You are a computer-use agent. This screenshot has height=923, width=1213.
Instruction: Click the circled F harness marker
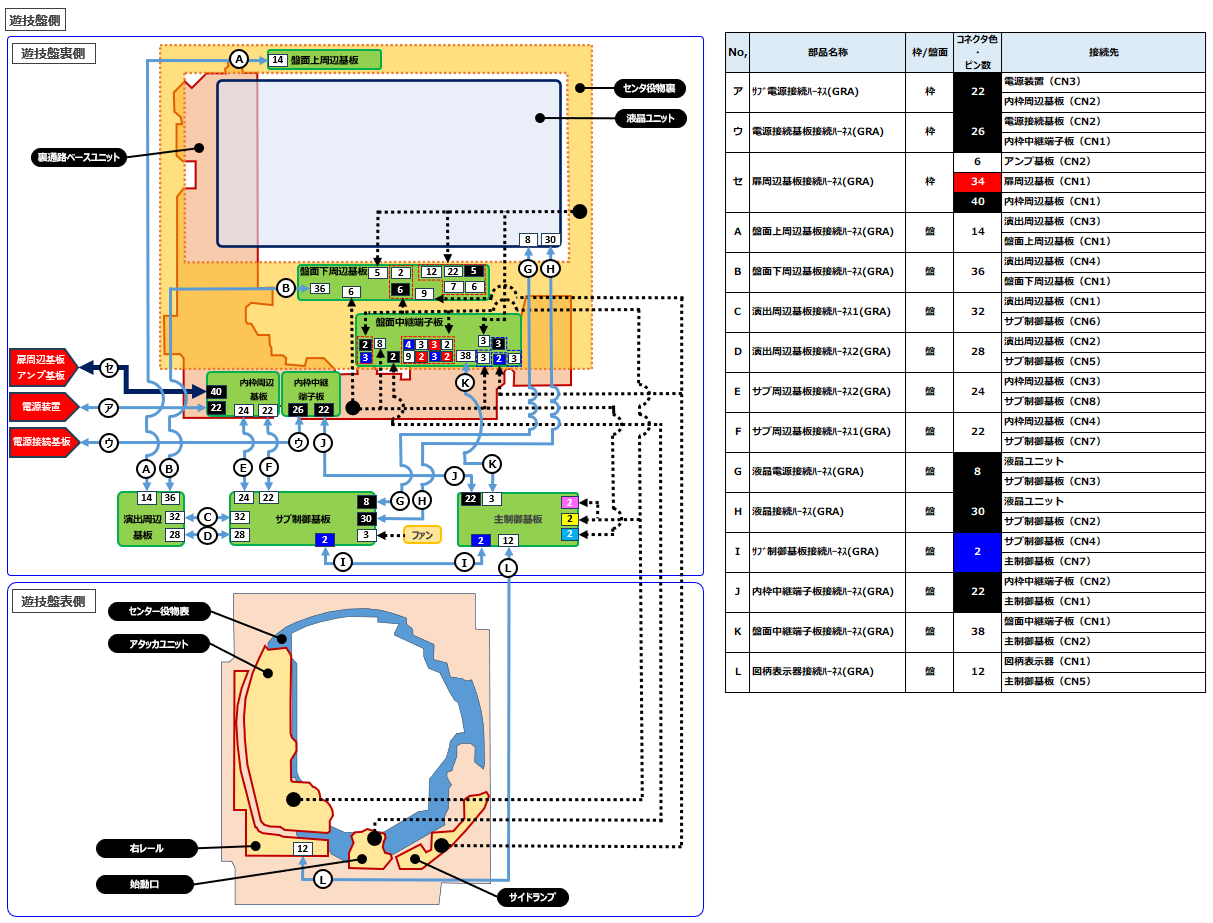(268, 467)
